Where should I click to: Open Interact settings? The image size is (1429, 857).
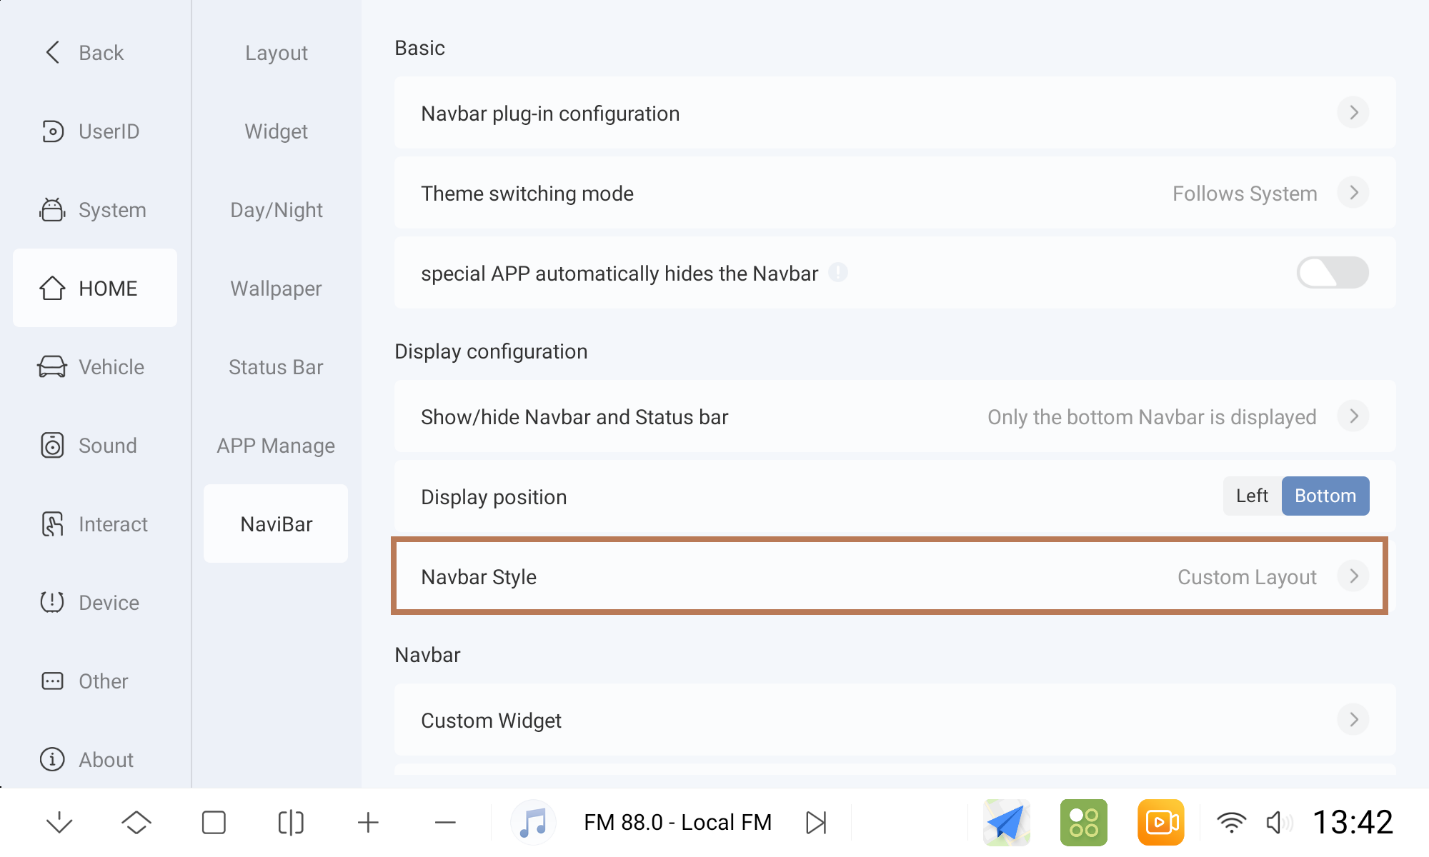[x=94, y=524]
